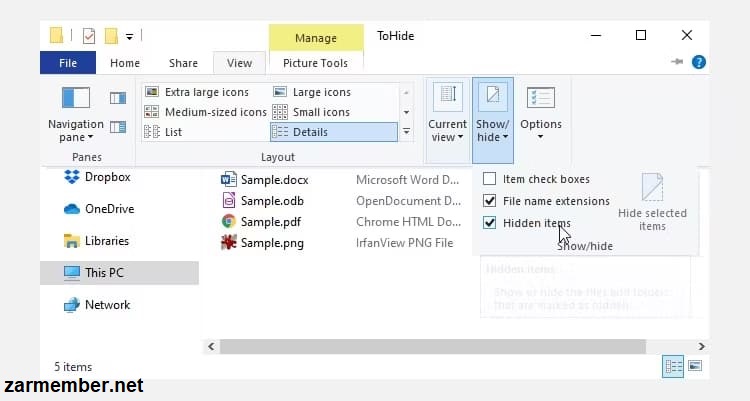Open Customize Quick Access Toolbar dropdown

(x=129, y=36)
